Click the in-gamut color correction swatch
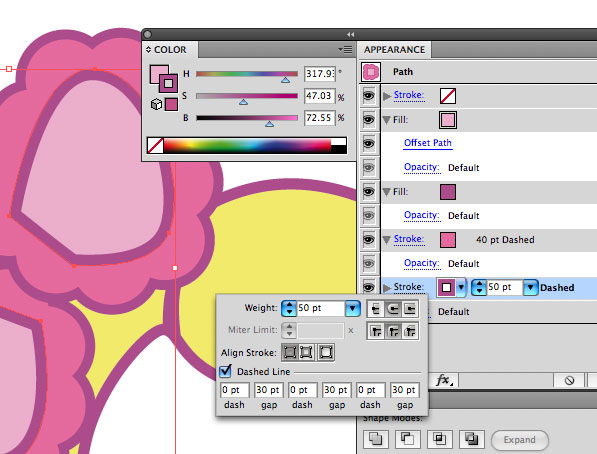 (171, 104)
